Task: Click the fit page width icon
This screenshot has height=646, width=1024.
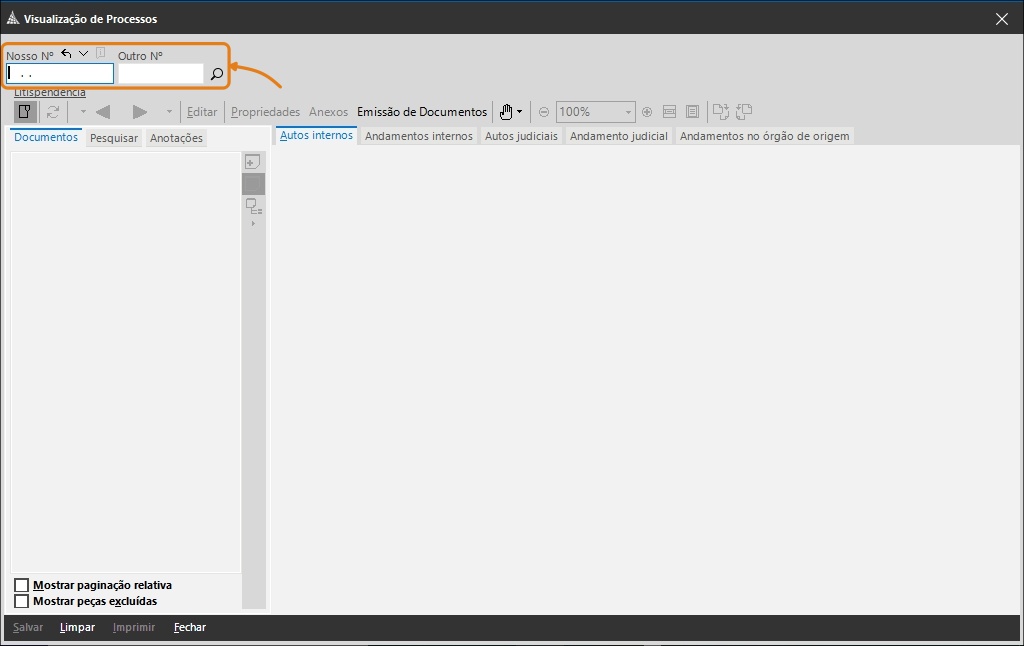Action: coord(669,112)
